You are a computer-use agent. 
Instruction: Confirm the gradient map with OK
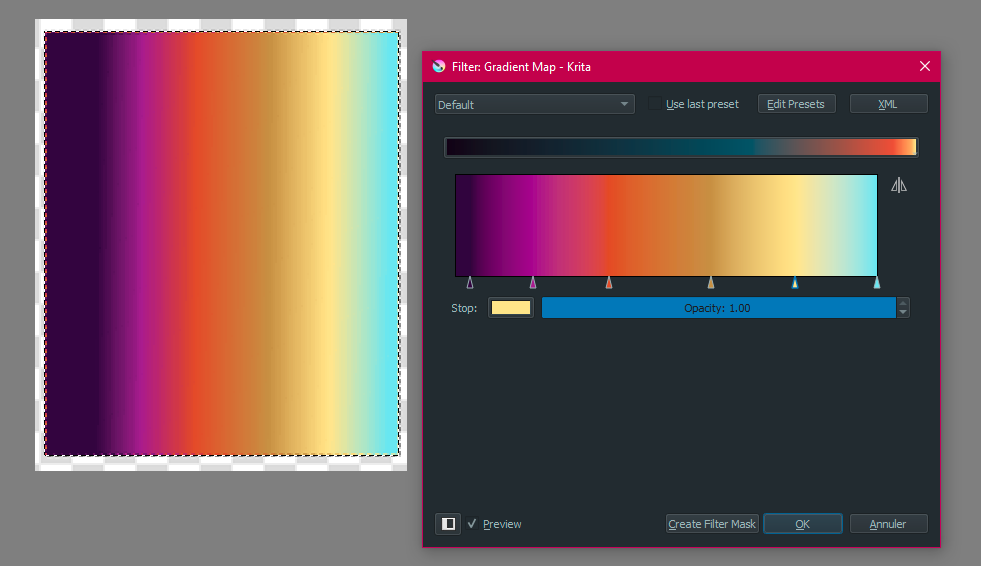802,524
